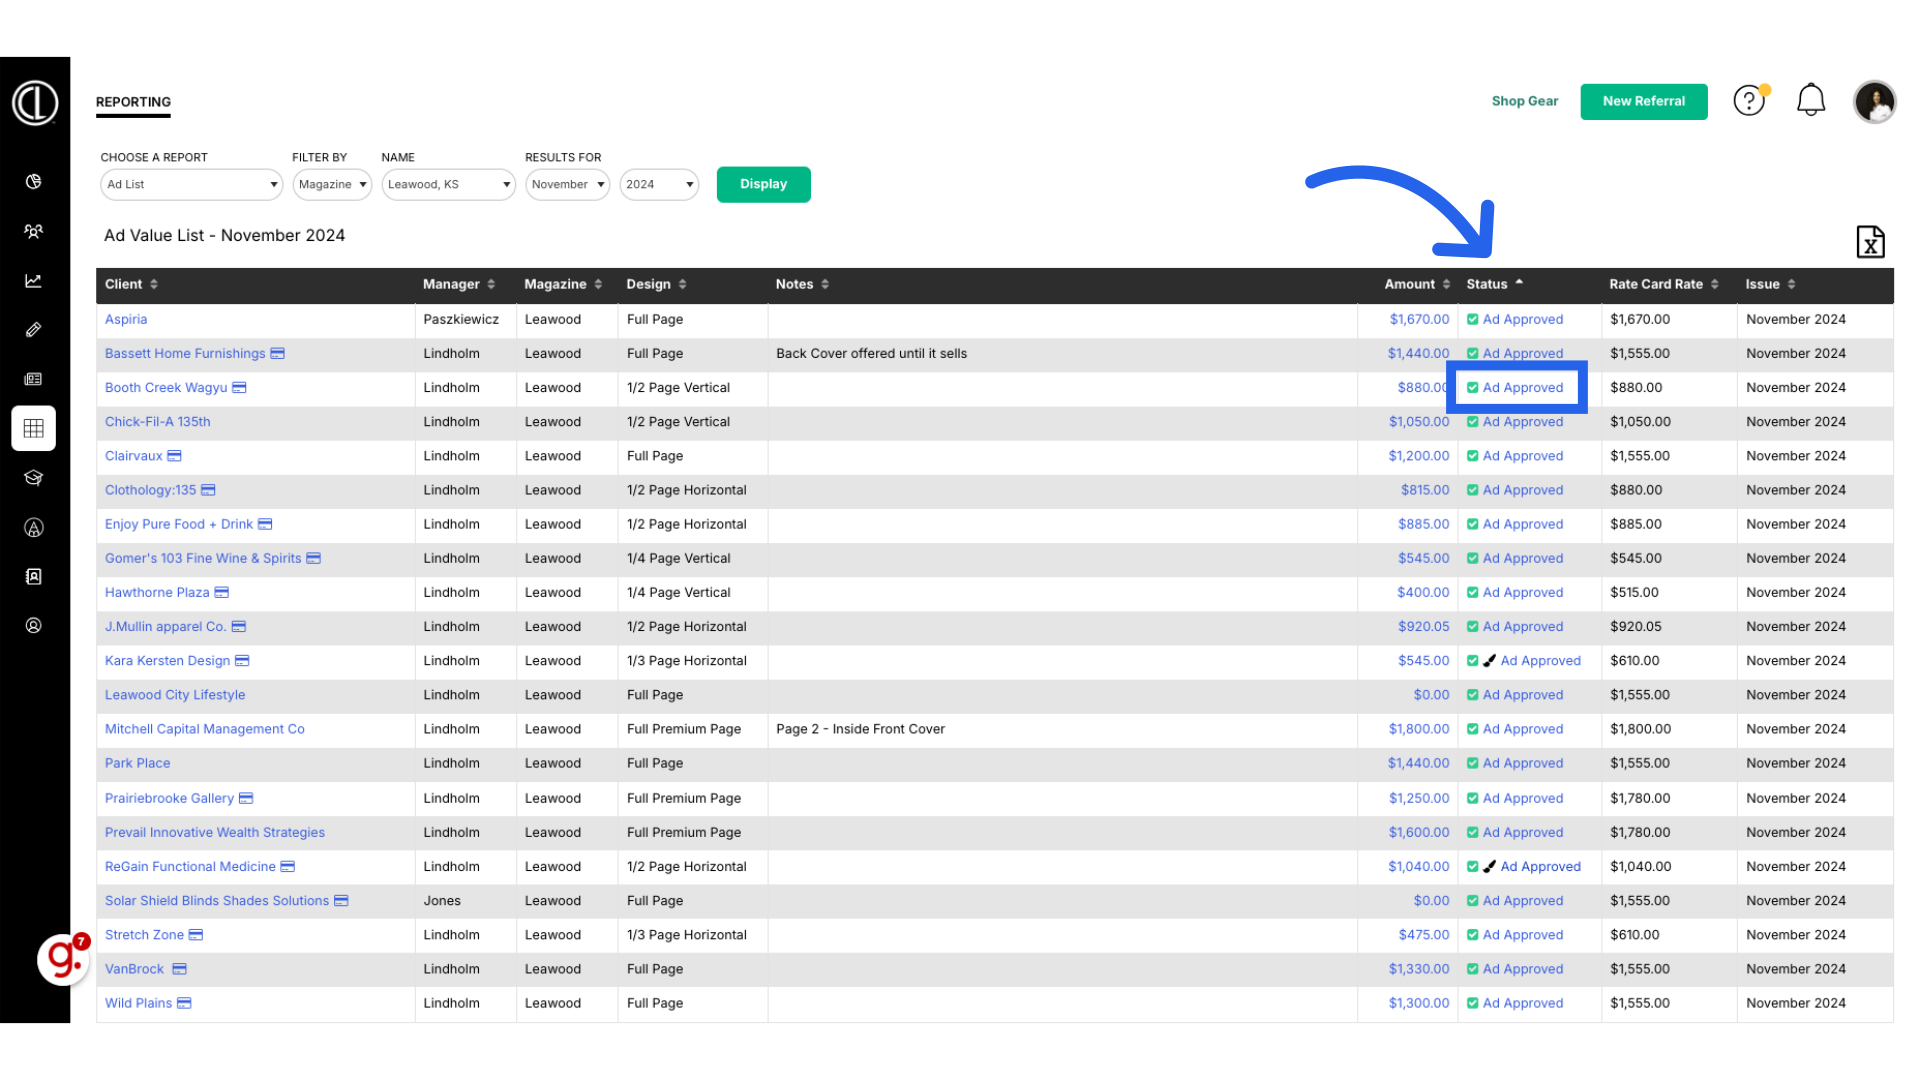Export the list with the Excel icon

point(1870,242)
